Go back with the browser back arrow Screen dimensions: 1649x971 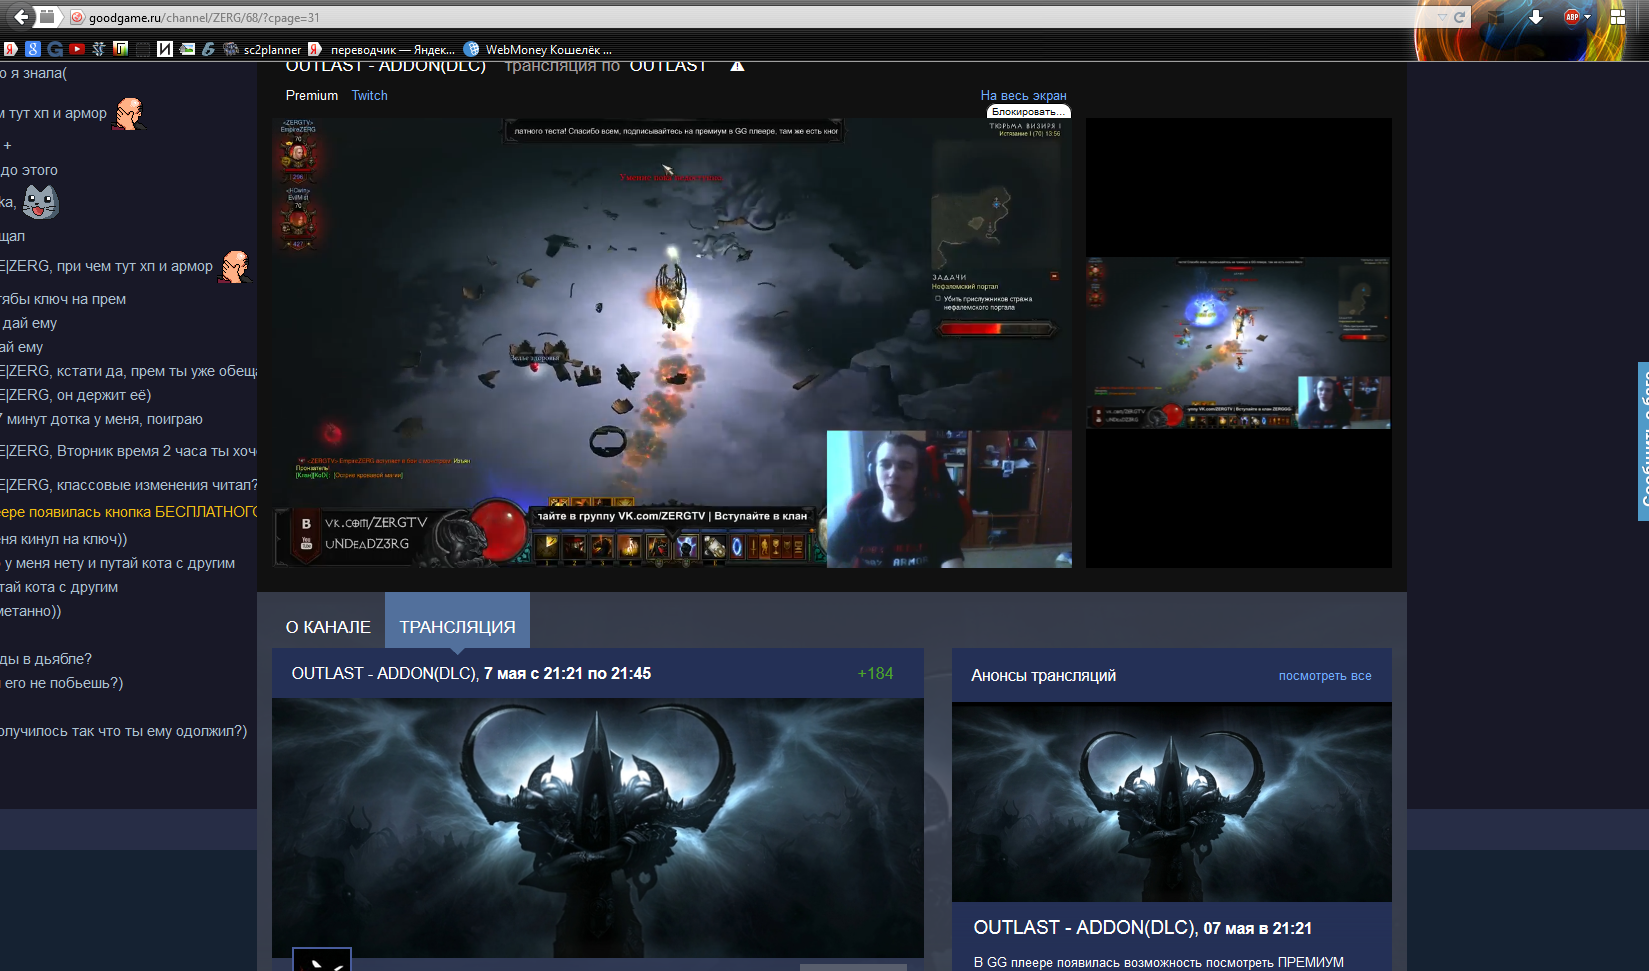21,17
